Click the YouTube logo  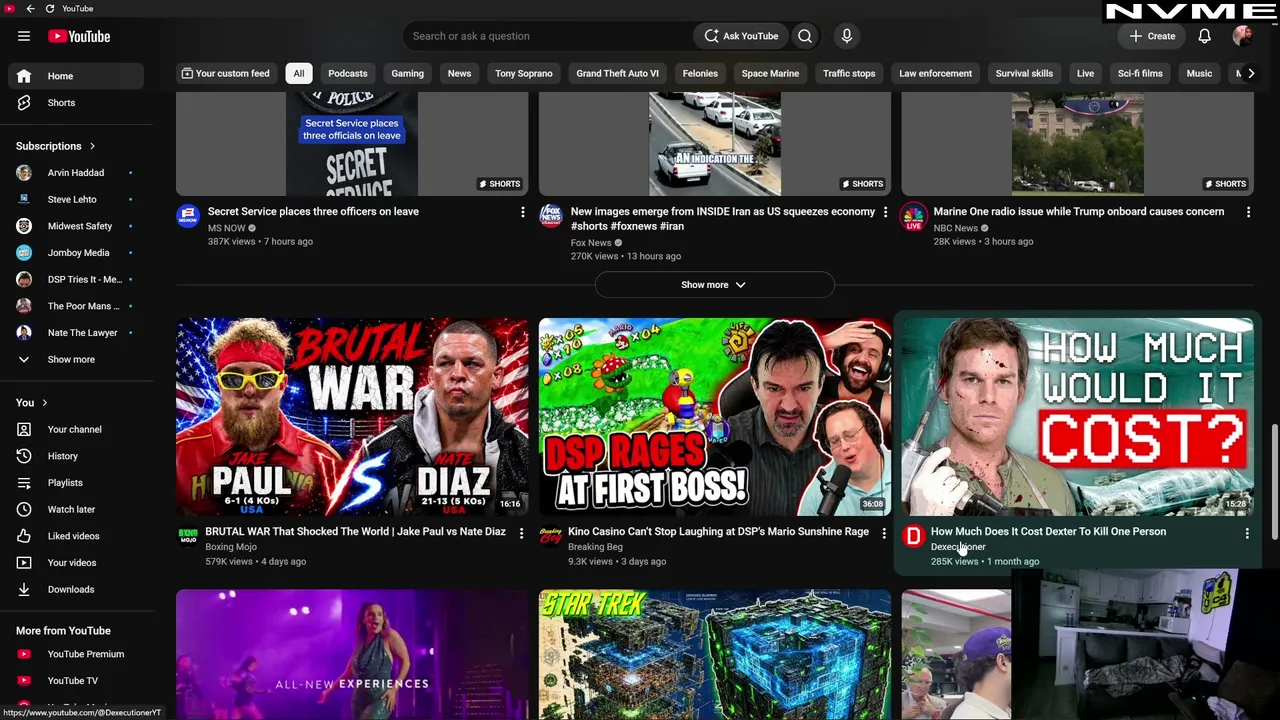(x=79, y=36)
